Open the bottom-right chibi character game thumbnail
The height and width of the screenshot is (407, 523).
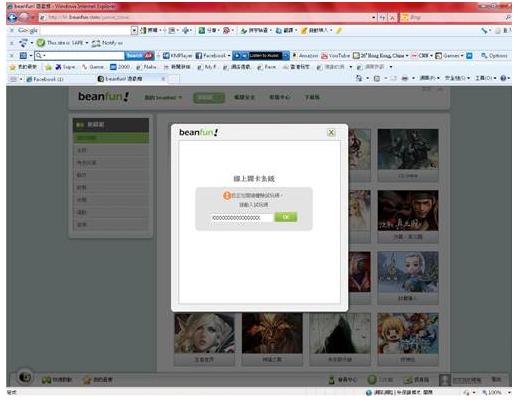point(408,333)
